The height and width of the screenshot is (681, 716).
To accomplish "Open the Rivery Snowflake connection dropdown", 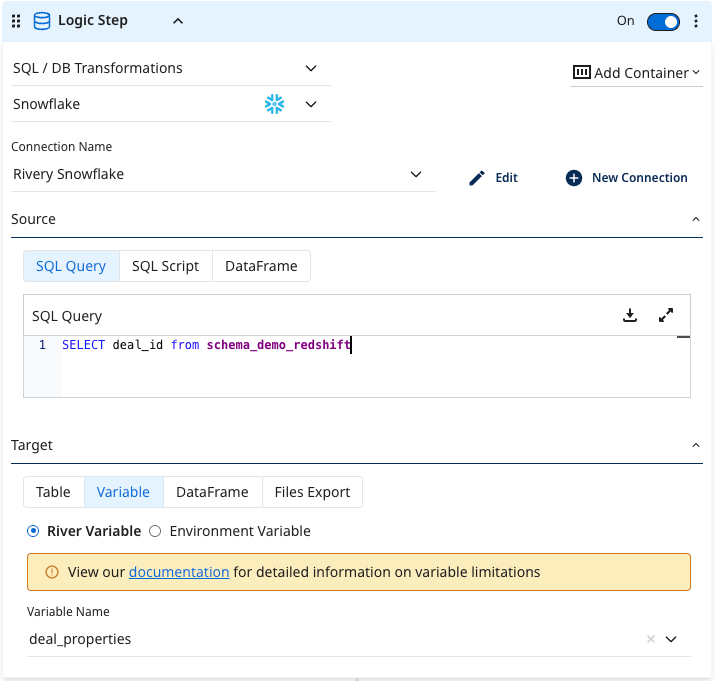I will pyautogui.click(x=416, y=175).
